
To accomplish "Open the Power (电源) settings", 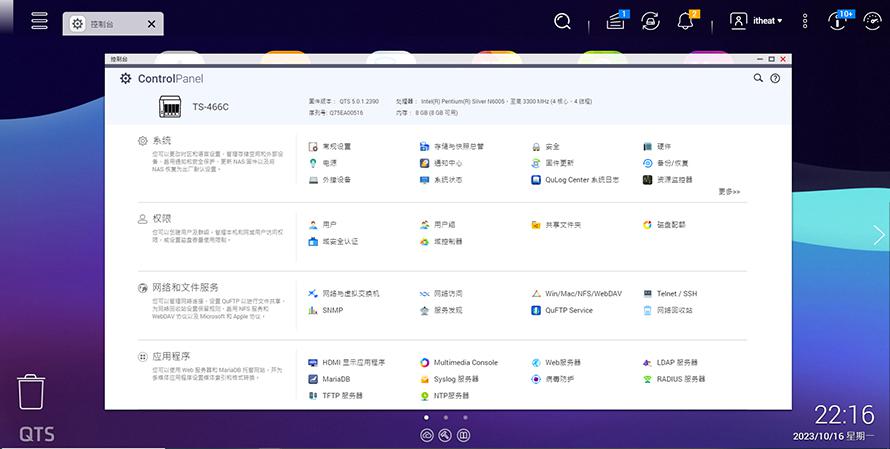I will (x=322, y=163).
